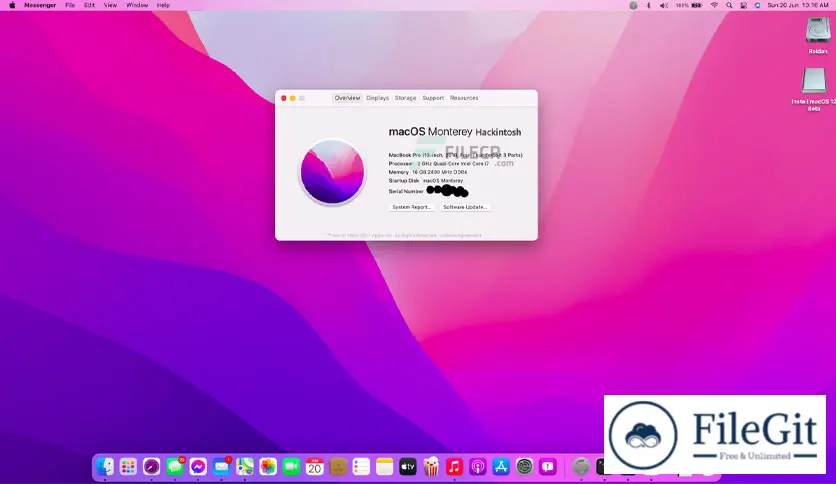The image size is (836, 484).
Task: Open Photos app in the dock
Action: pos(268,467)
